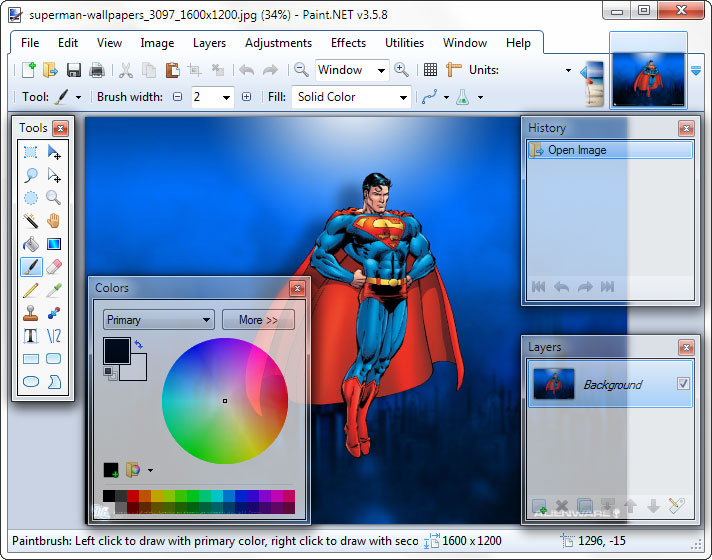Open the image list dropdown arrow
This screenshot has height=560, width=712.
pyautogui.click(x=695, y=71)
